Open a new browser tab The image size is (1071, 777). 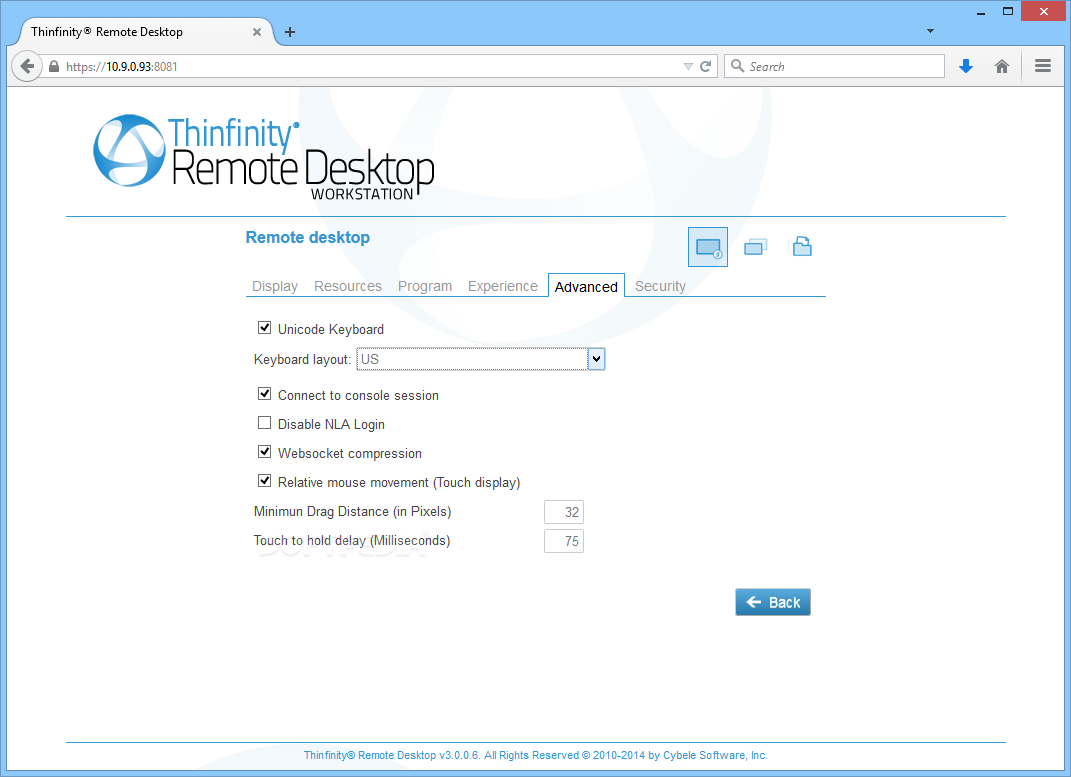[x=290, y=32]
